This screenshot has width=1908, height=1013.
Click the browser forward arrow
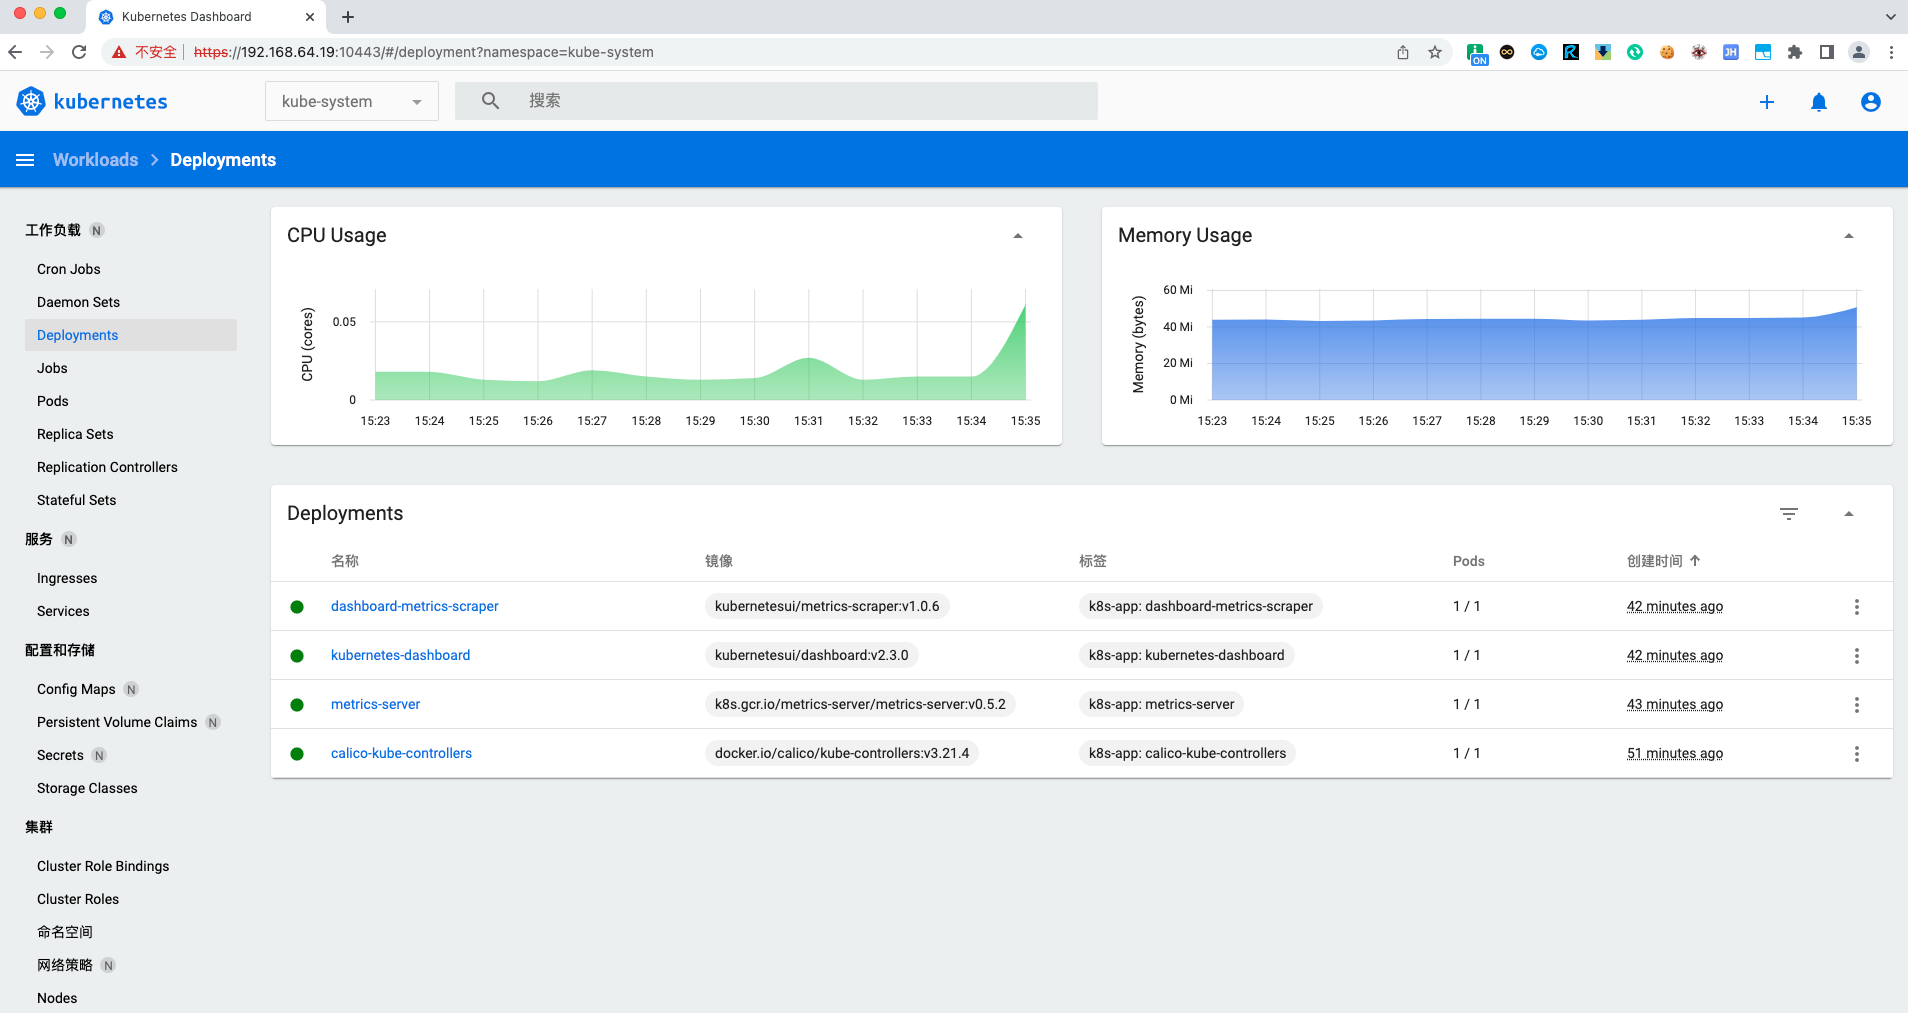point(47,52)
